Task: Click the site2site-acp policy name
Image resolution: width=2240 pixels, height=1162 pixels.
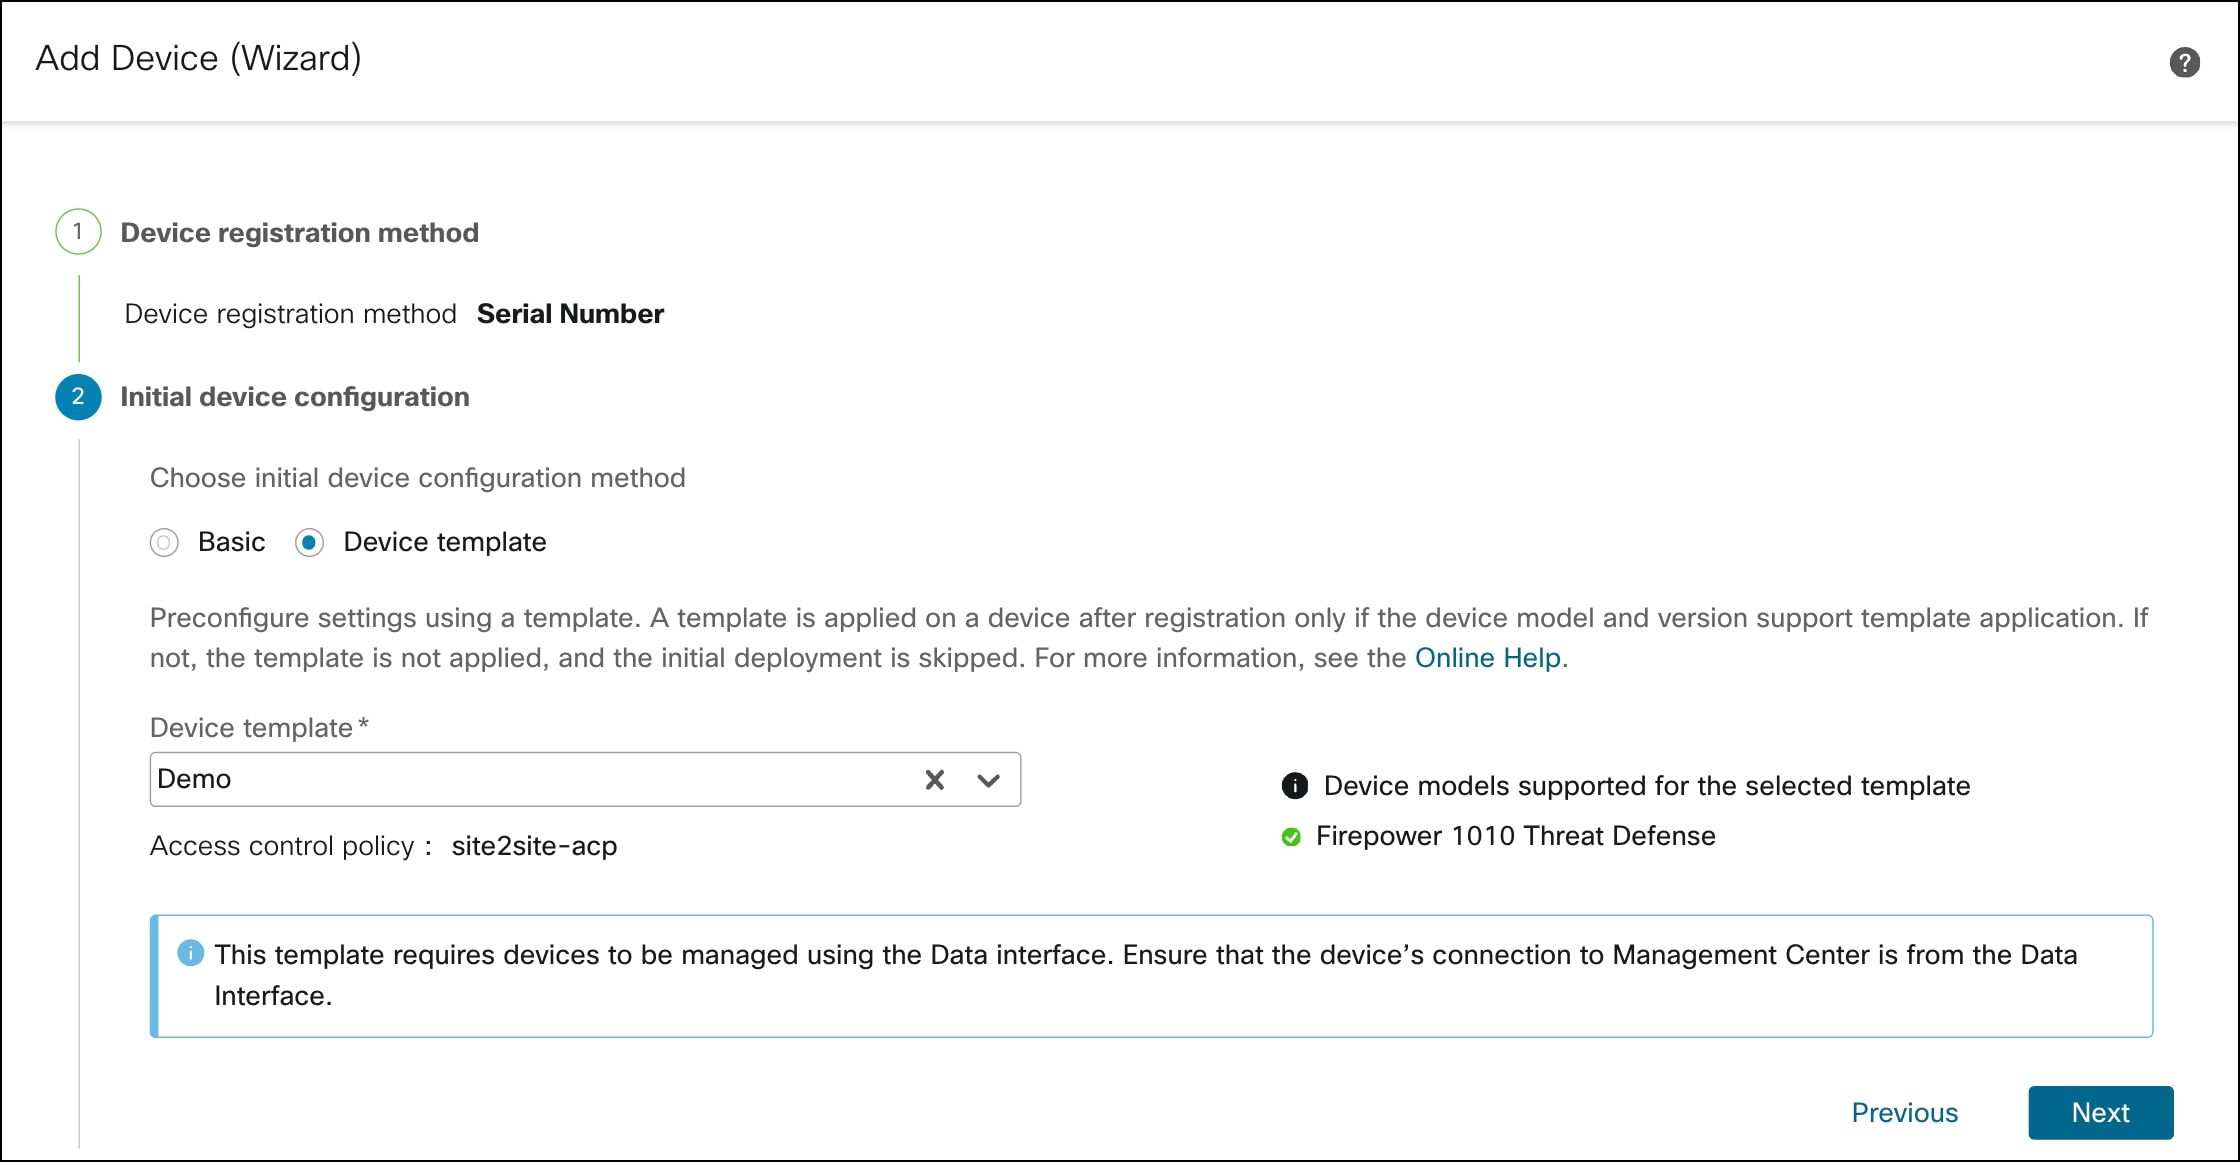Action: 534,846
